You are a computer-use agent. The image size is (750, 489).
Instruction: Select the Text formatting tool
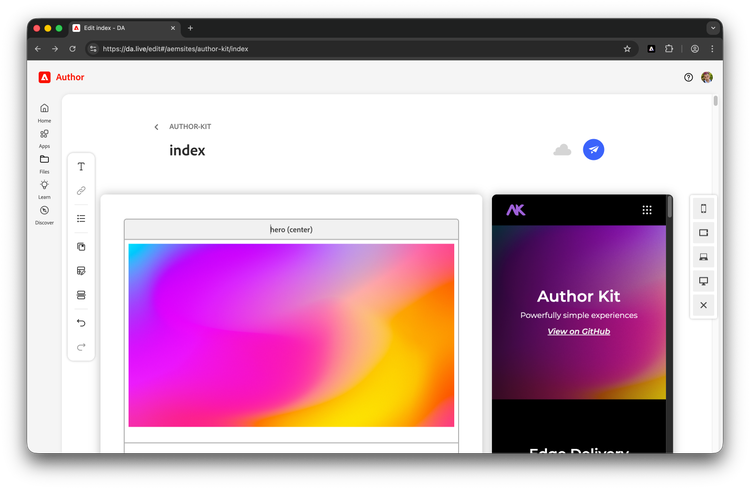[81, 167]
